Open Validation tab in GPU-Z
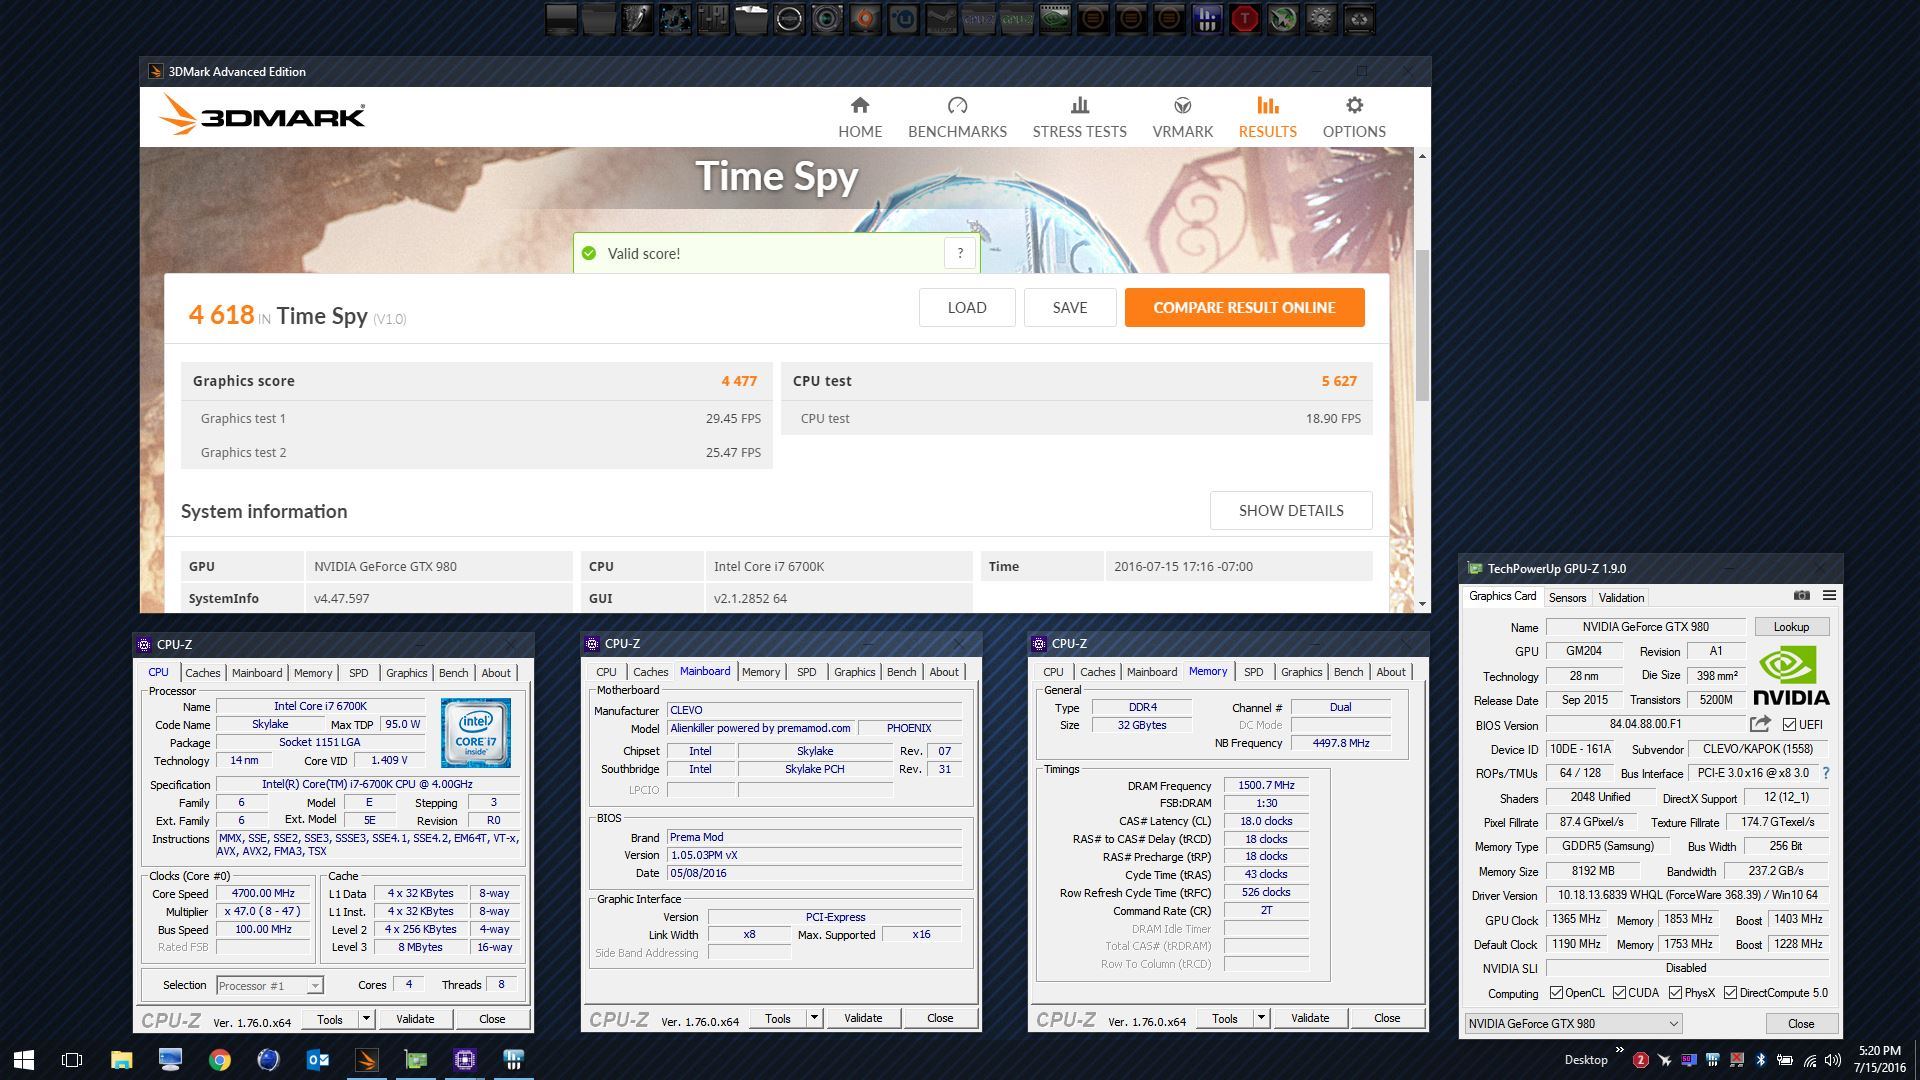Image resolution: width=1920 pixels, height=1080 pixels. pyautogui.click(x=1621, y=598)
